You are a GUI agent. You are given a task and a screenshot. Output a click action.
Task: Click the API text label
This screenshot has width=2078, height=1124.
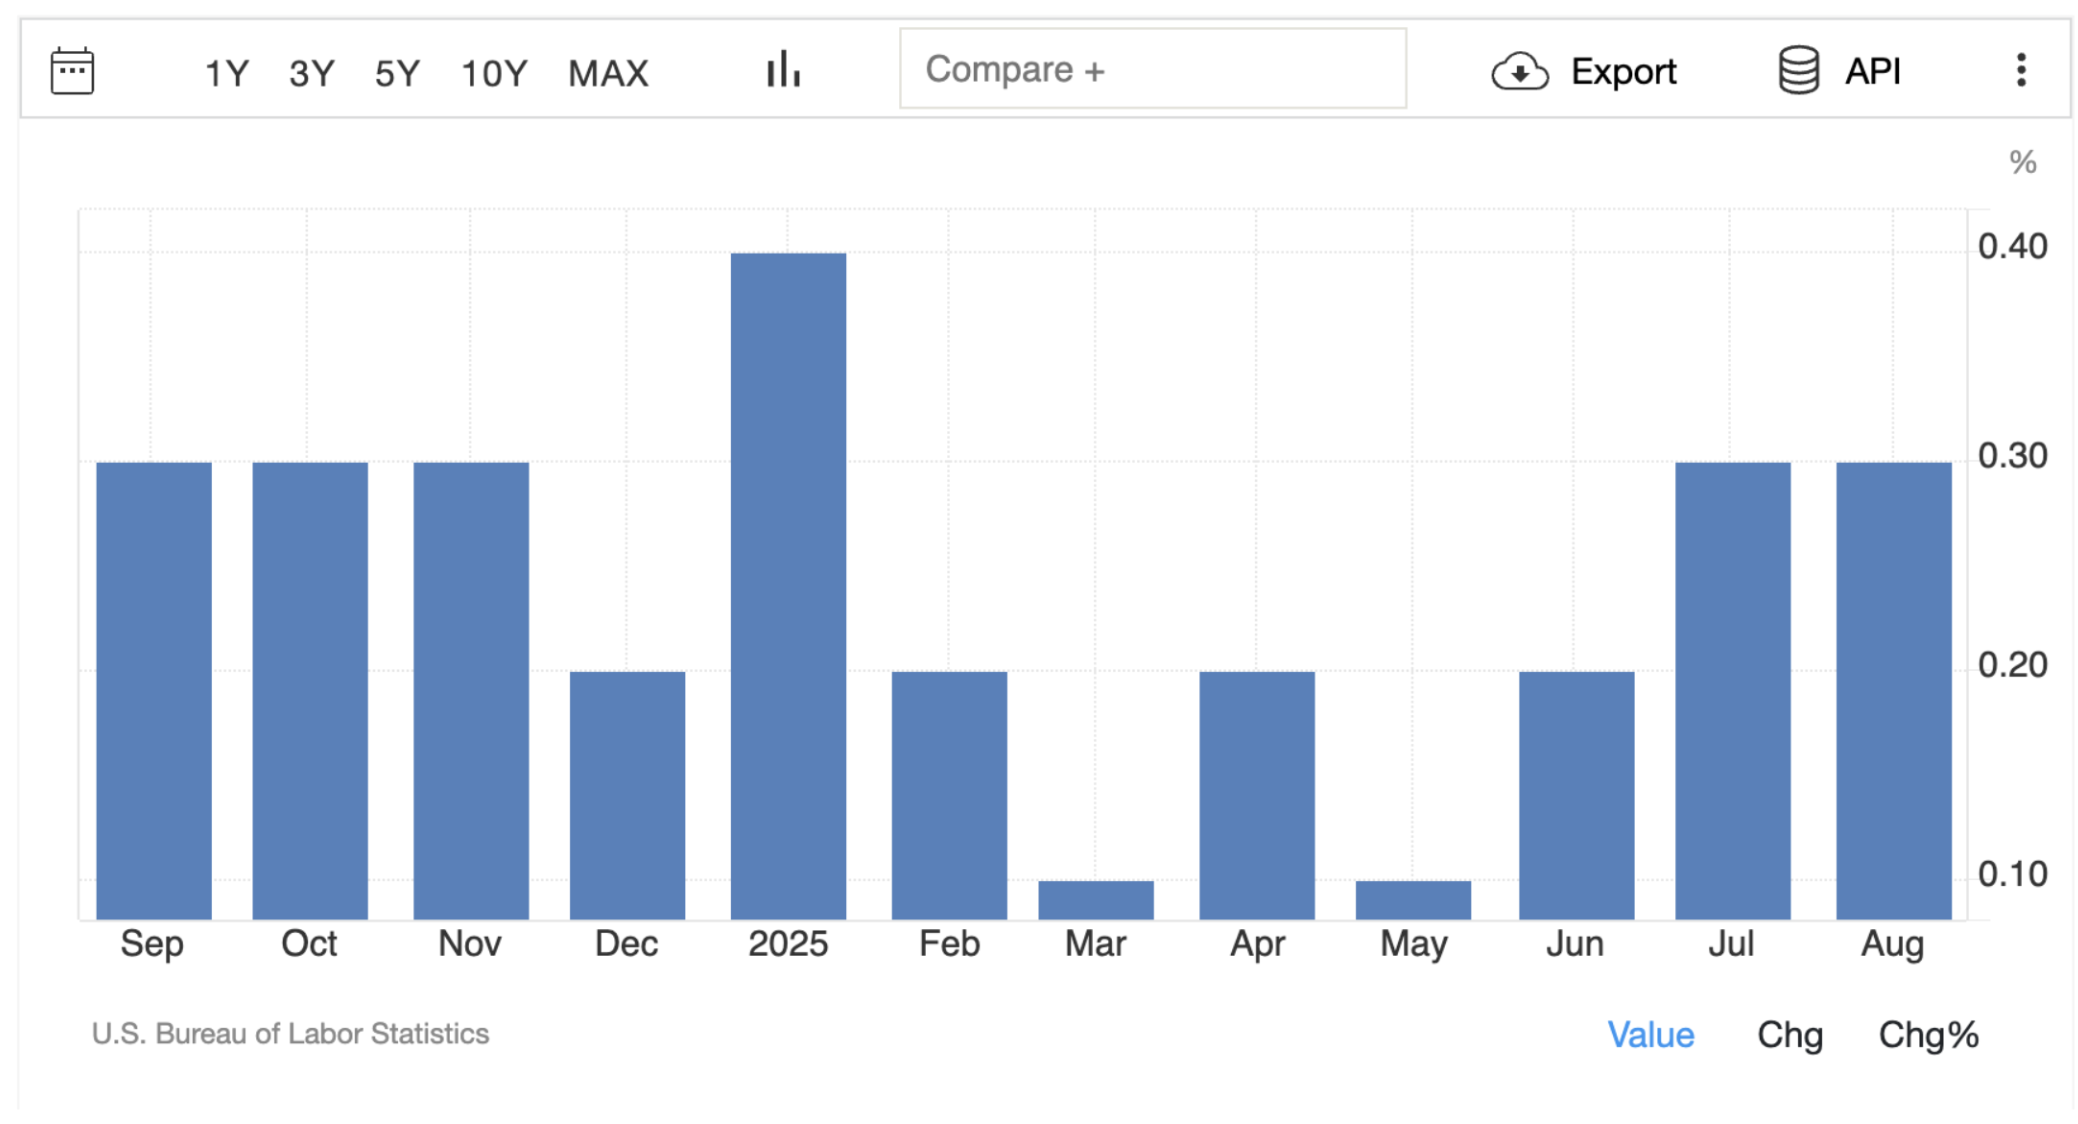[x=1872, y=72]
